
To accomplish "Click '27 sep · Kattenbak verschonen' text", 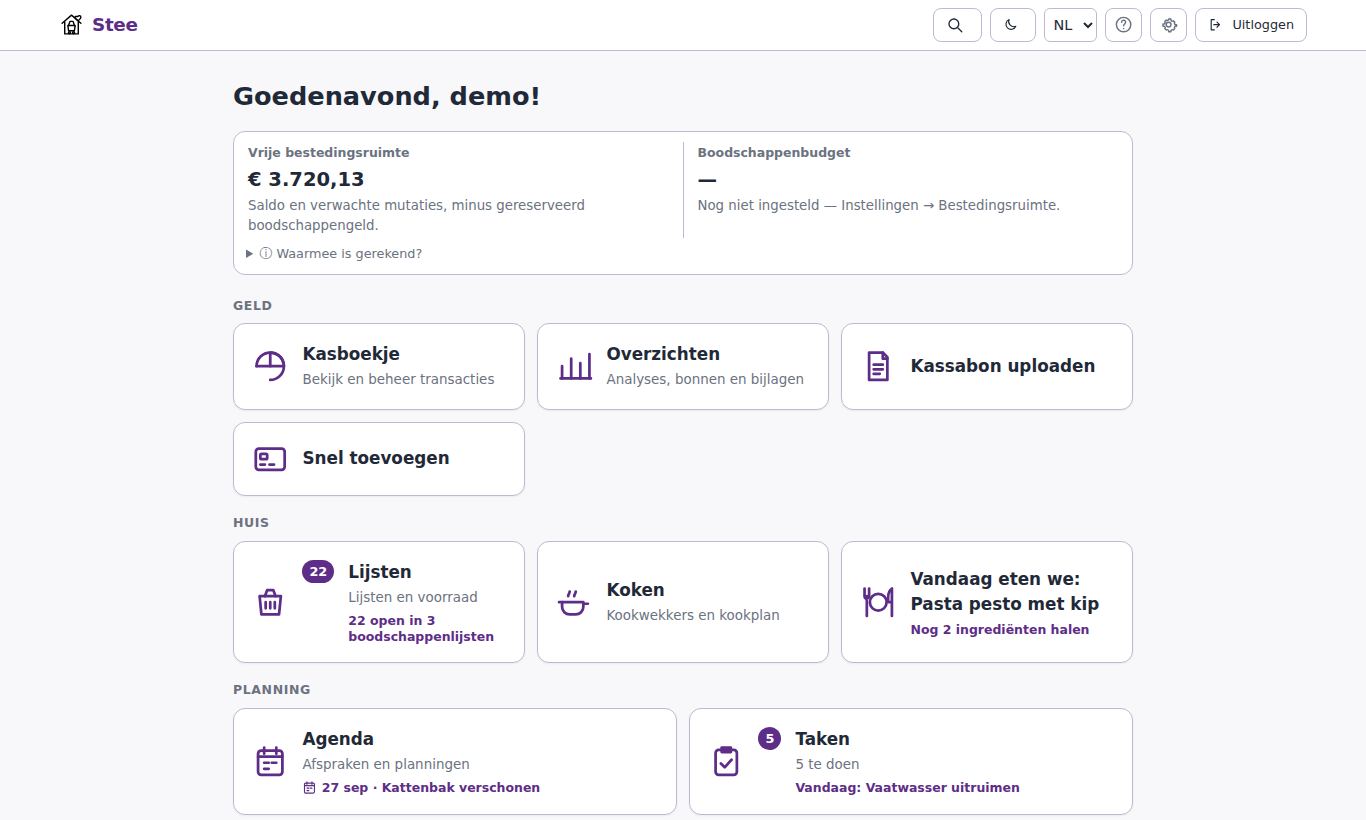I will click(431, 788).
